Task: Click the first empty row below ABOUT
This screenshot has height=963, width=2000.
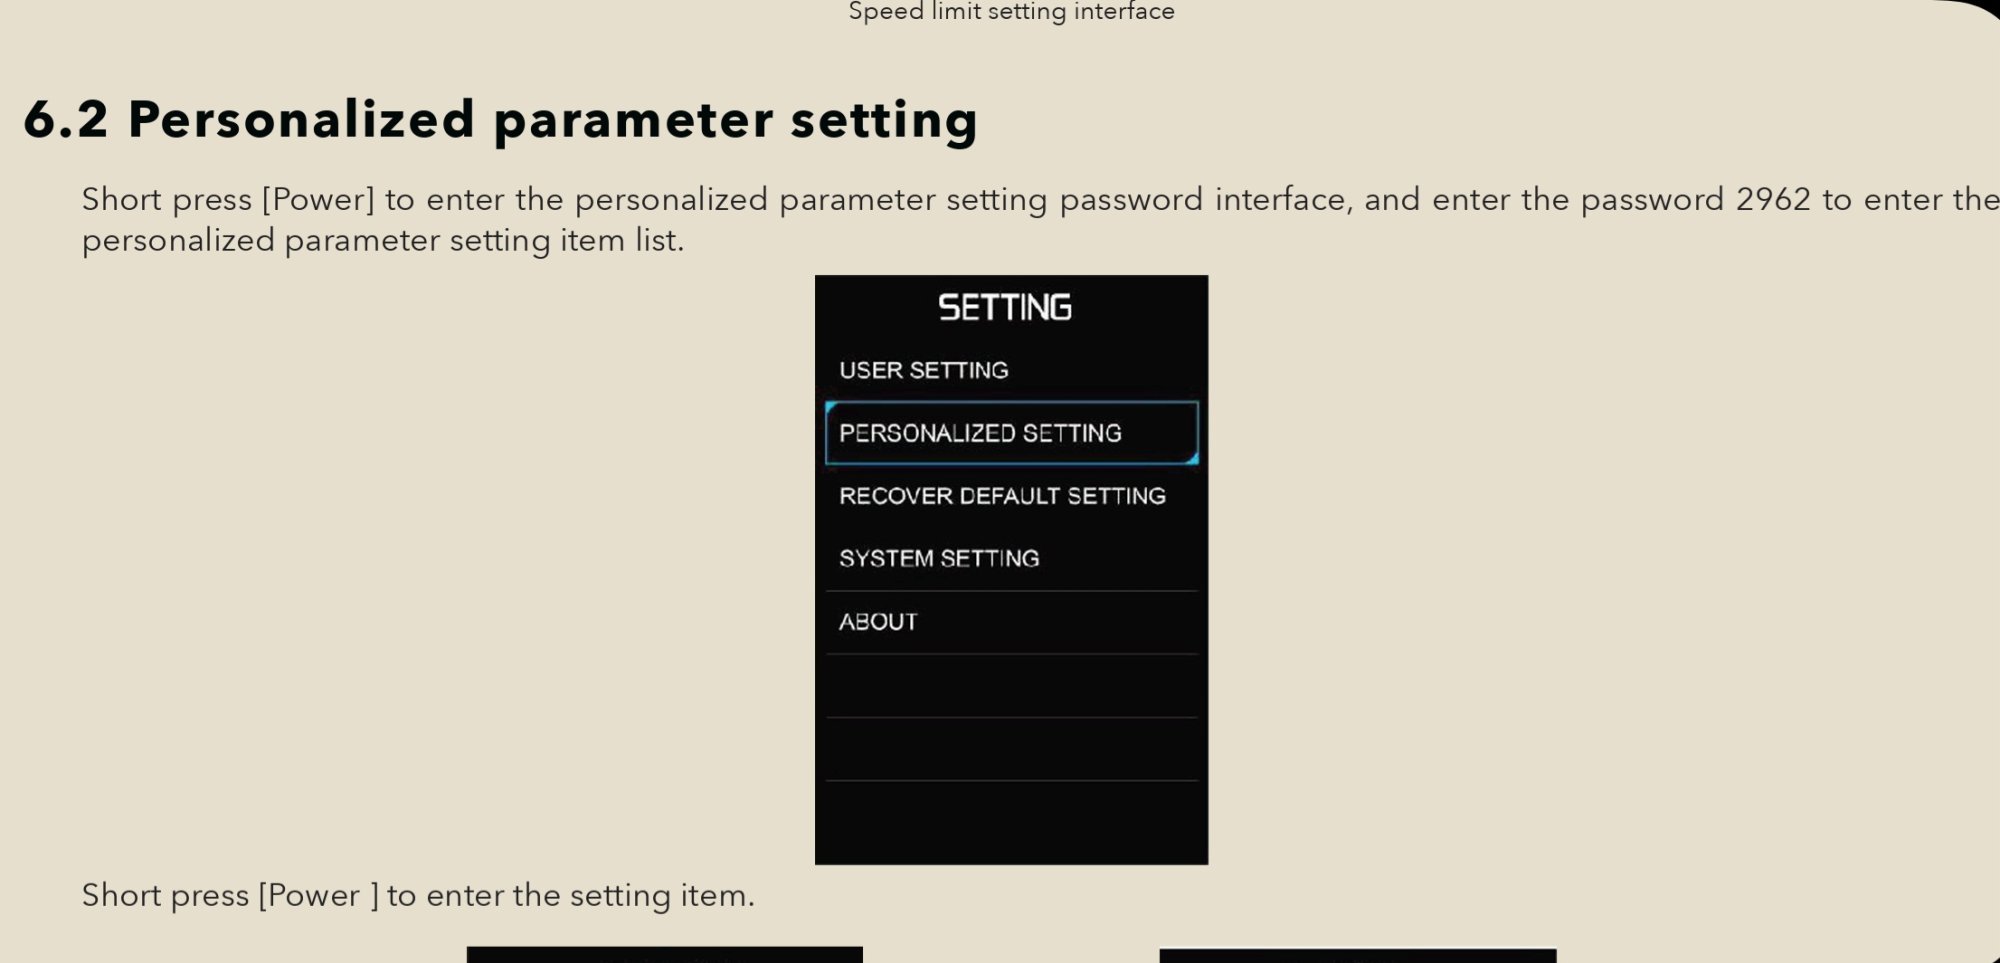Action: coord(1011,686)
